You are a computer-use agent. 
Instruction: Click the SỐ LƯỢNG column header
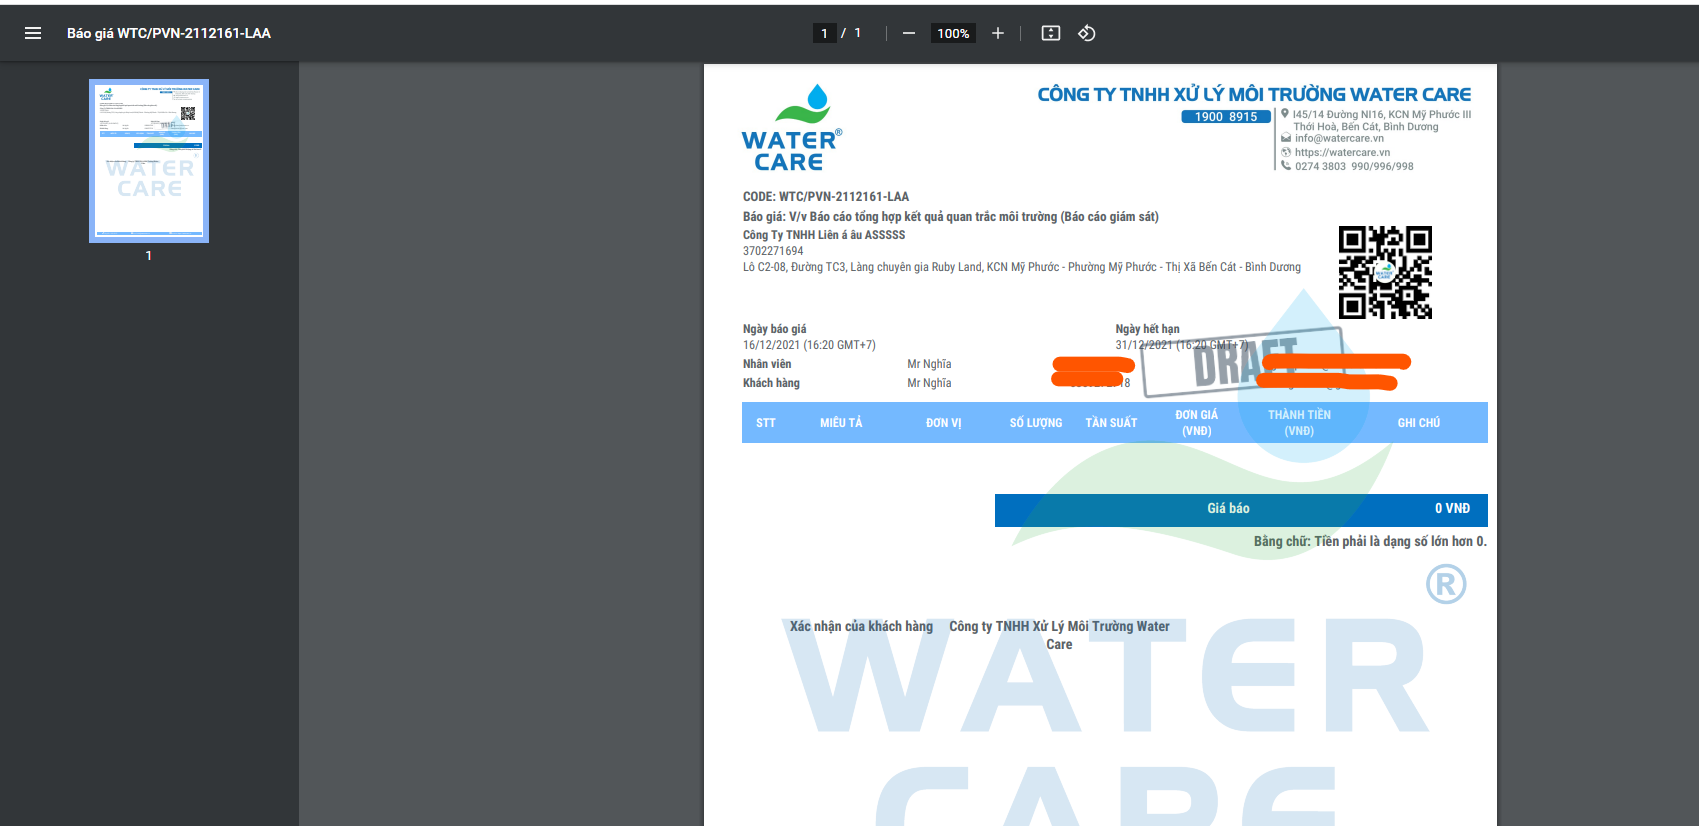(x=1036, y=423)
